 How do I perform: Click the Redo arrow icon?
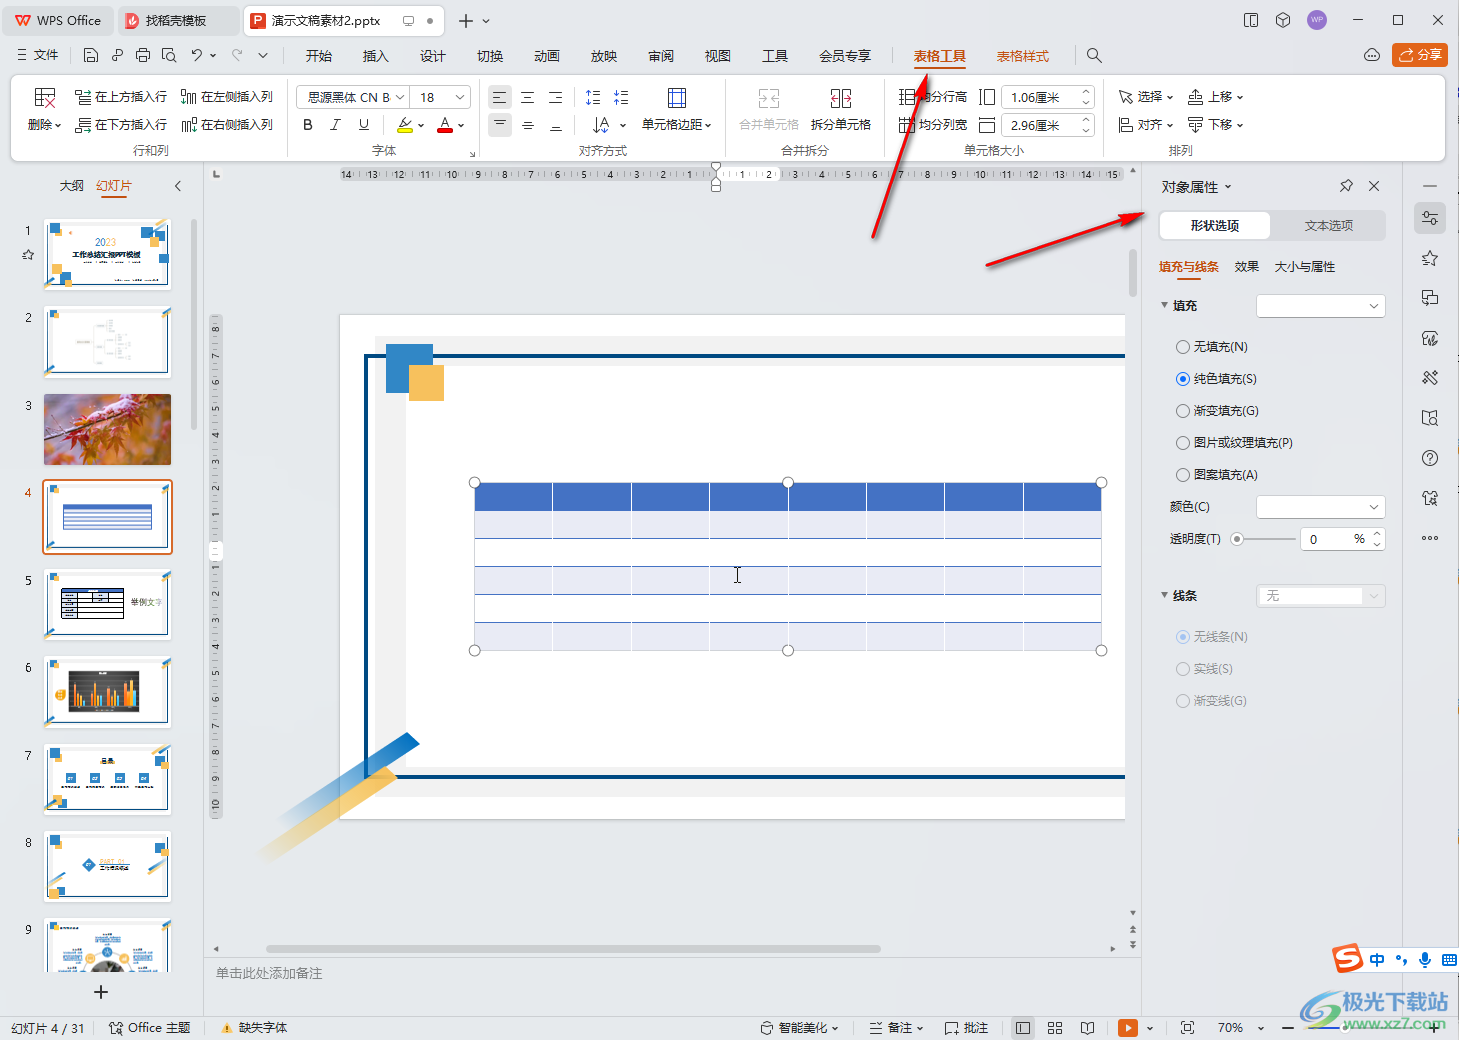(x=237, y=56)
